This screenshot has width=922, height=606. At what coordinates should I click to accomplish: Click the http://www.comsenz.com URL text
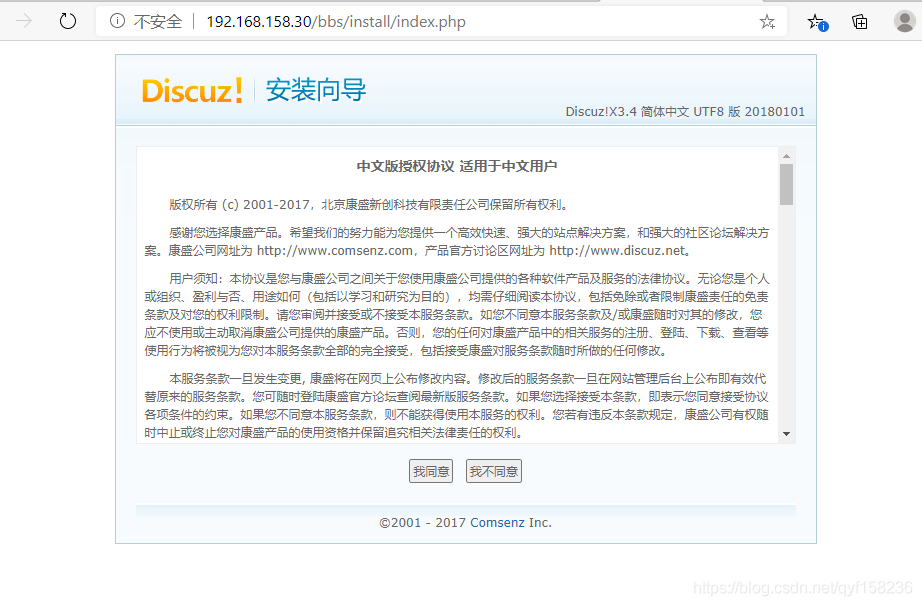pos(335,250)
